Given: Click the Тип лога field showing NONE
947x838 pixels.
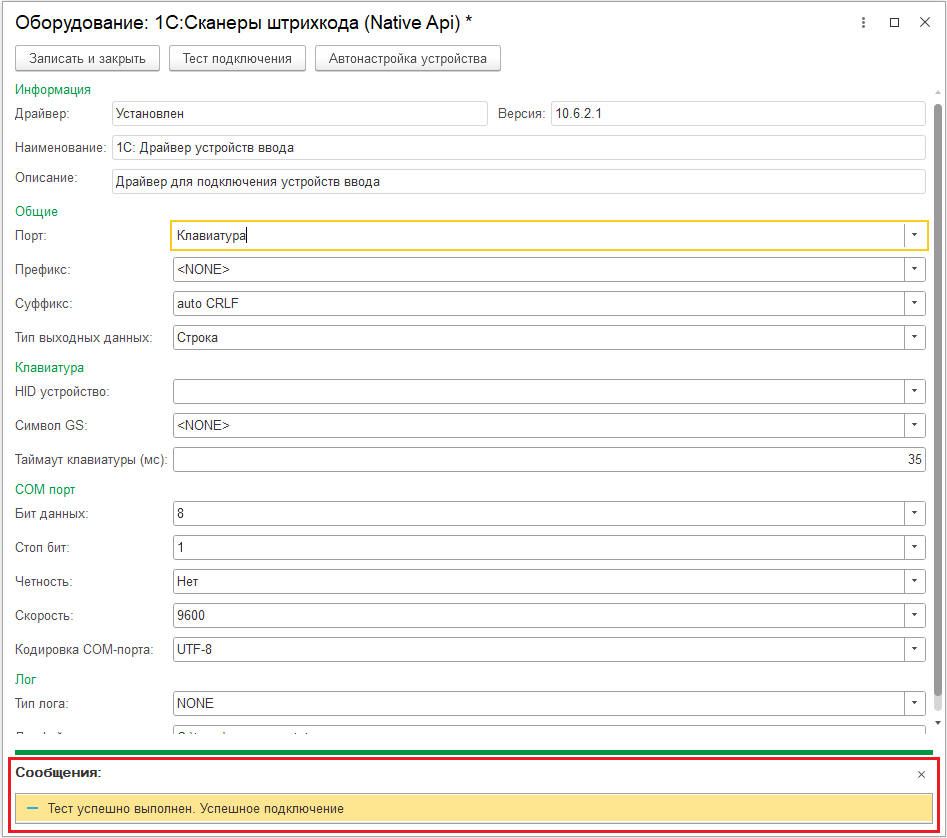Looking at the screenshot, I should coord(539,703).
